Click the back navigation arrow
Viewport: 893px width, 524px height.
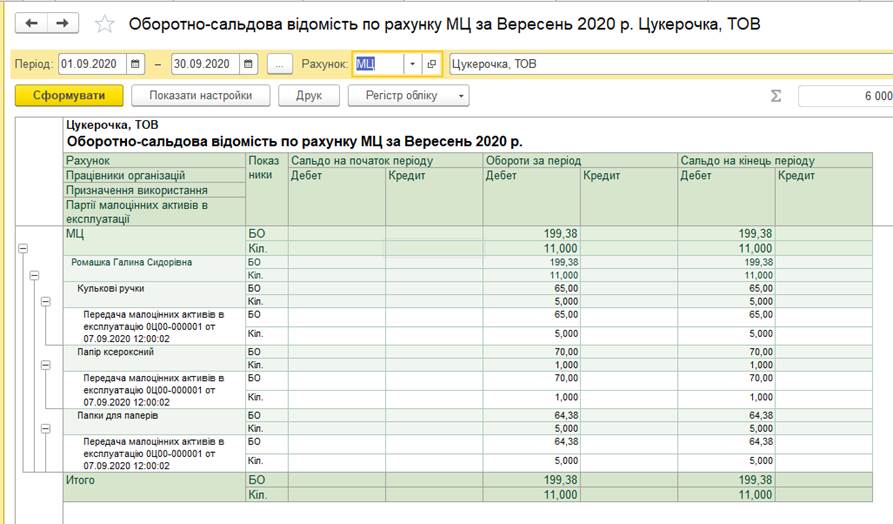[x=32, y=23]
